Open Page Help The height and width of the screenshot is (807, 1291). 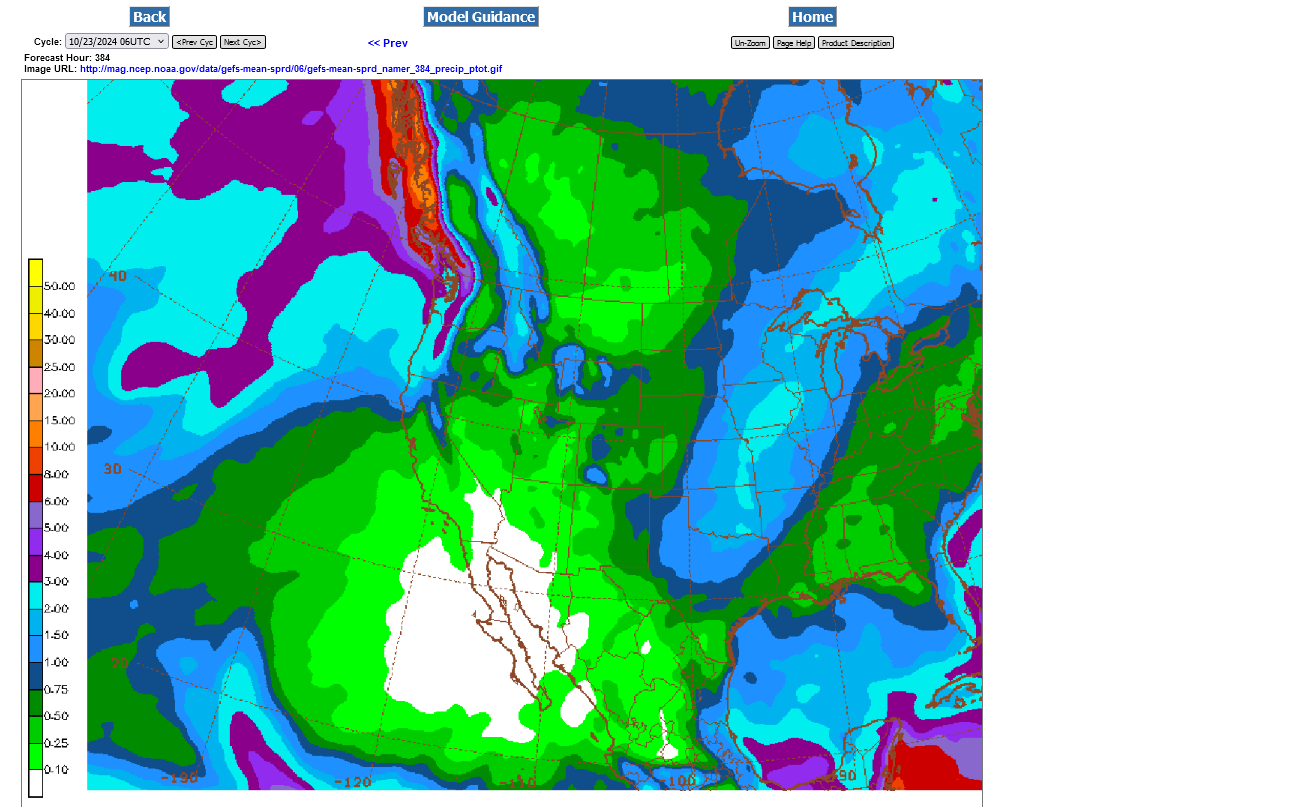pos(794,43)
